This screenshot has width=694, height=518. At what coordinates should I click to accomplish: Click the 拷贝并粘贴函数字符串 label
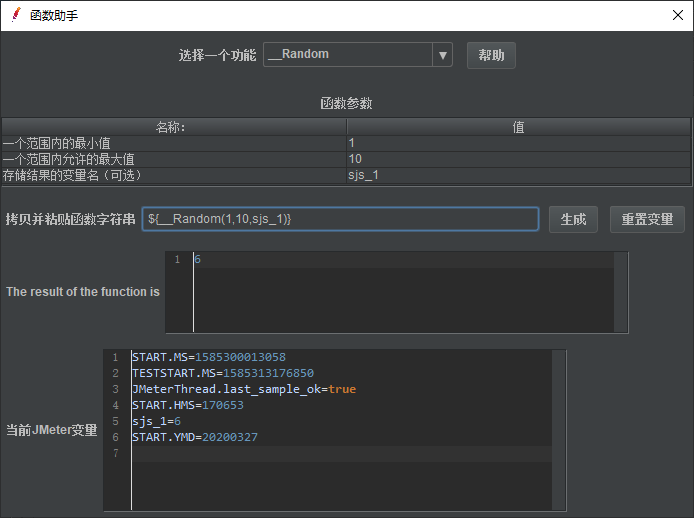70,219
